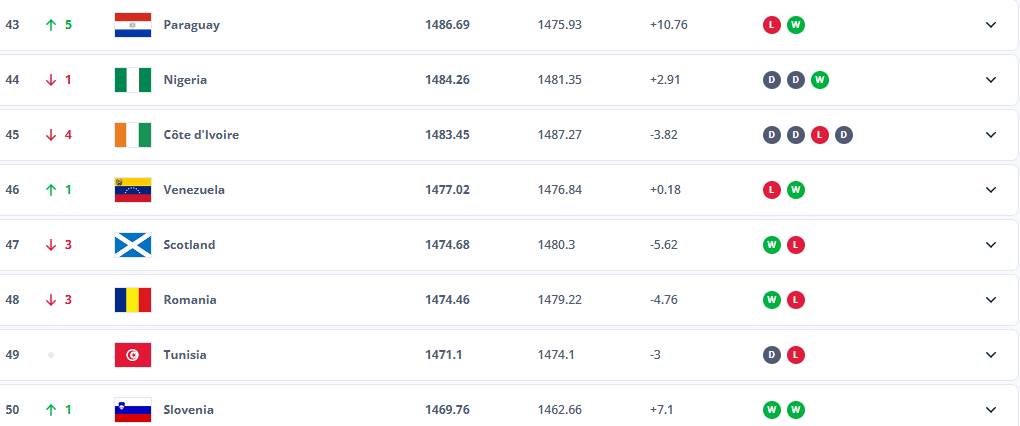
Task: Click Côte d'Ivoire's red L match badge
Action: tap(820, 135)
